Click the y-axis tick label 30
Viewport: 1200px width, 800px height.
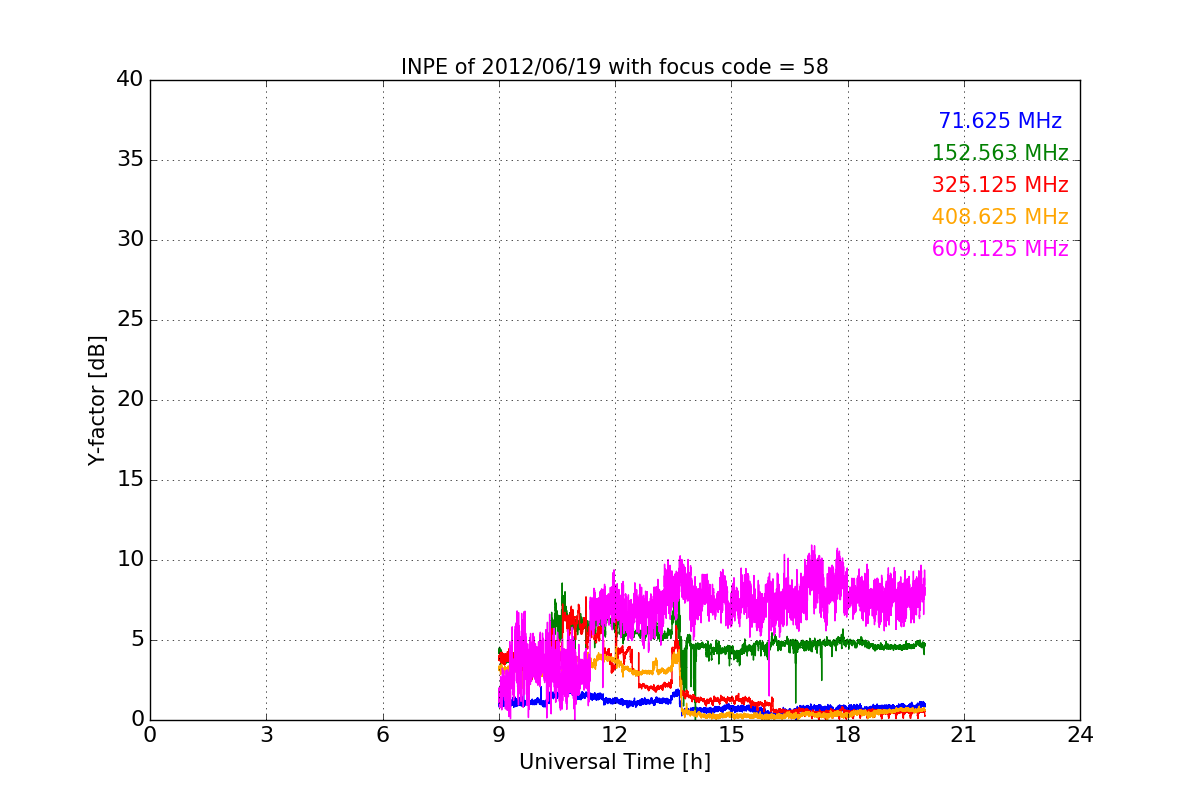coord(129,240)
